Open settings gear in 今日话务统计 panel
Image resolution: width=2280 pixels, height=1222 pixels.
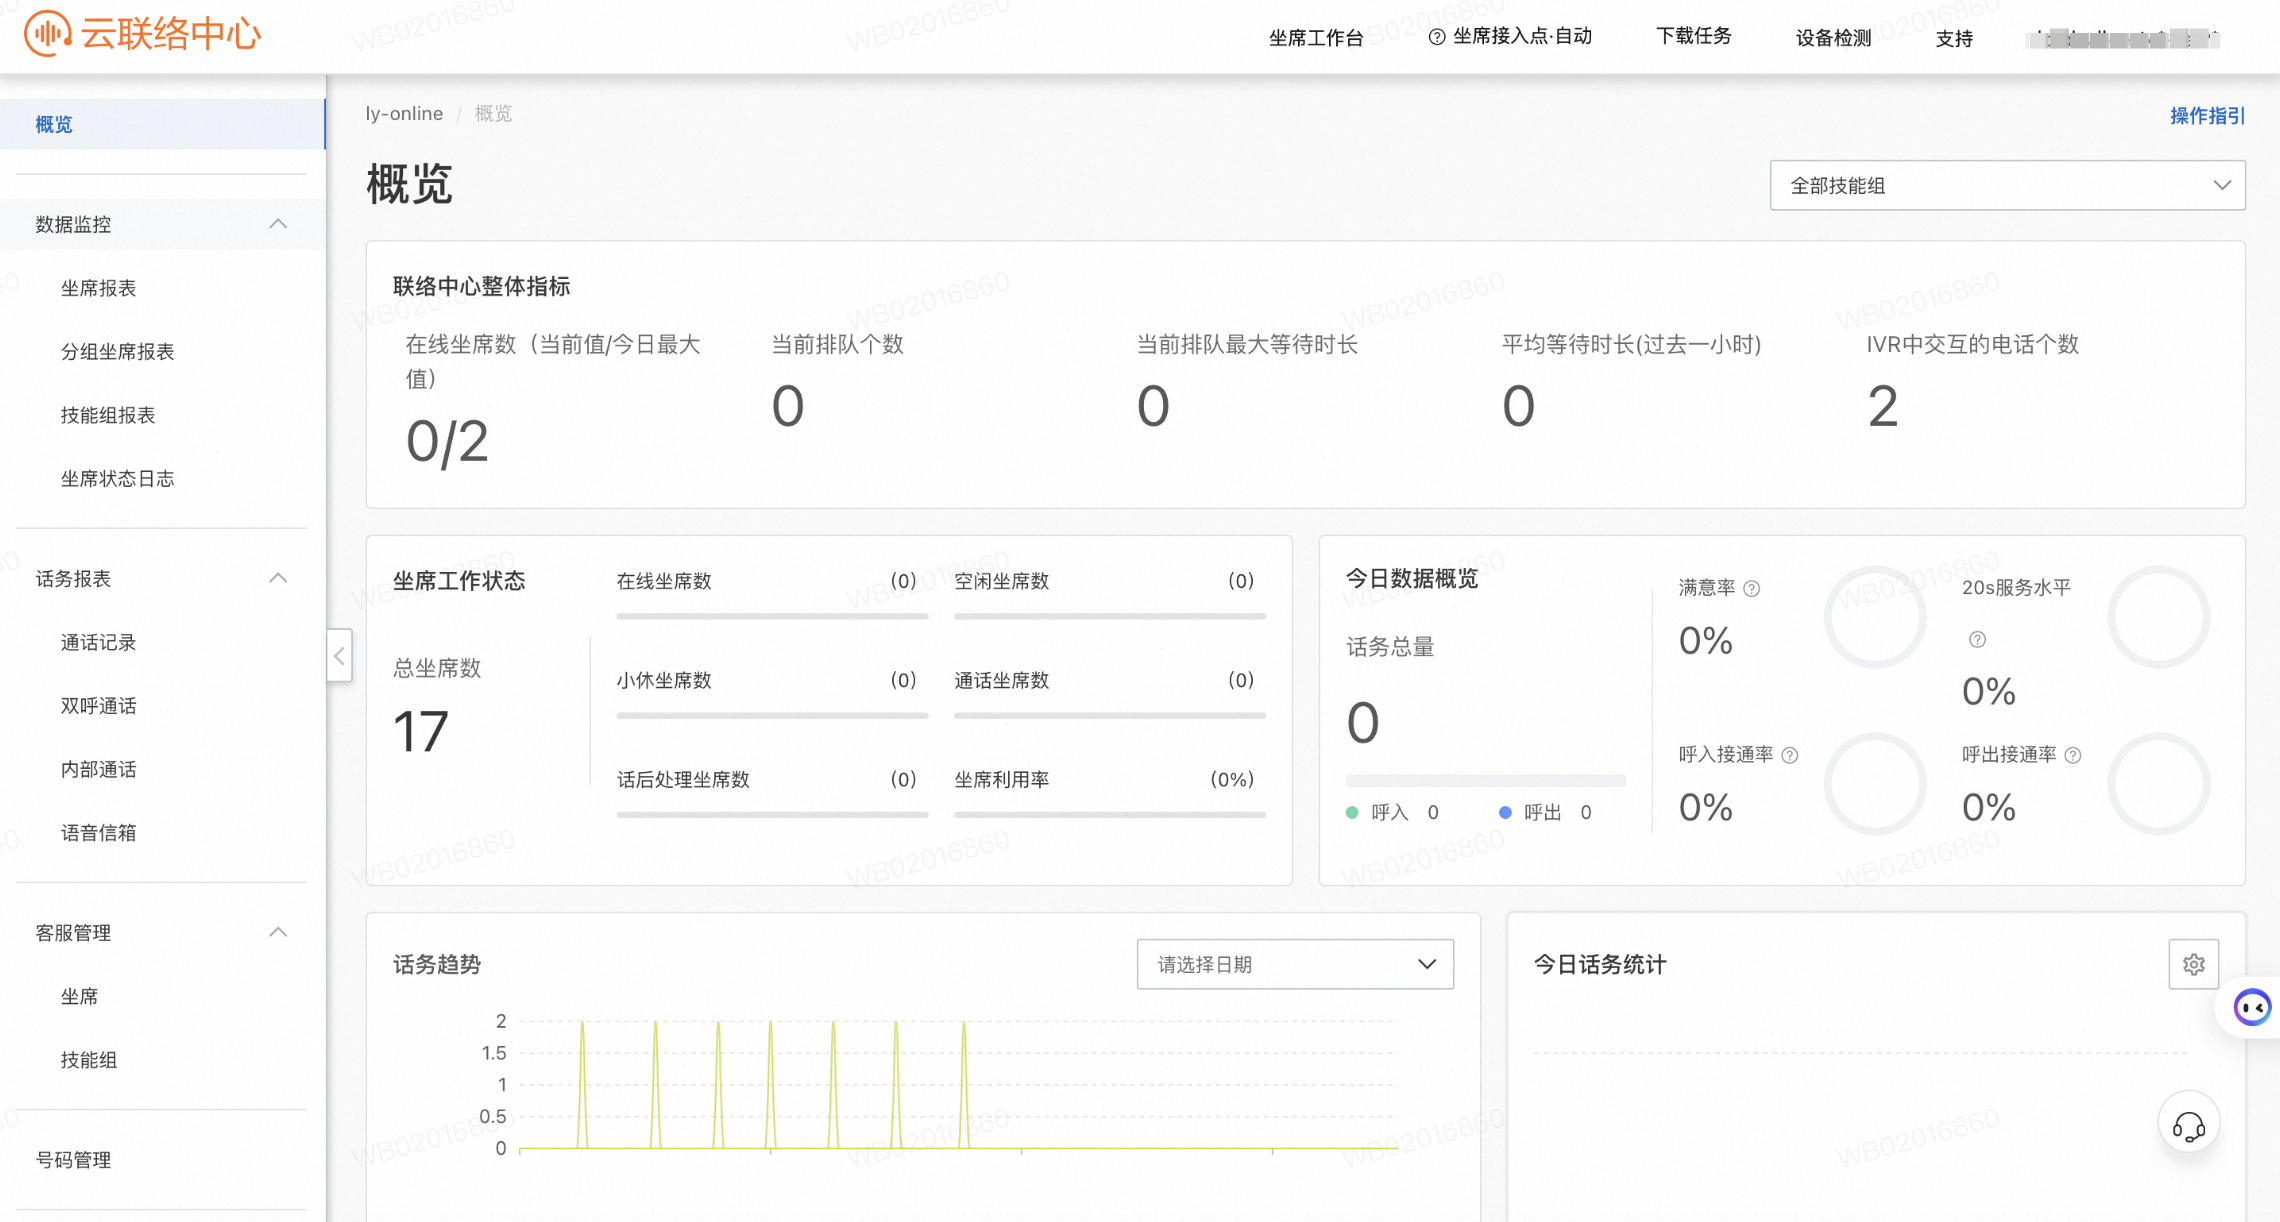pyautogui.click(x=2194, y=964)
